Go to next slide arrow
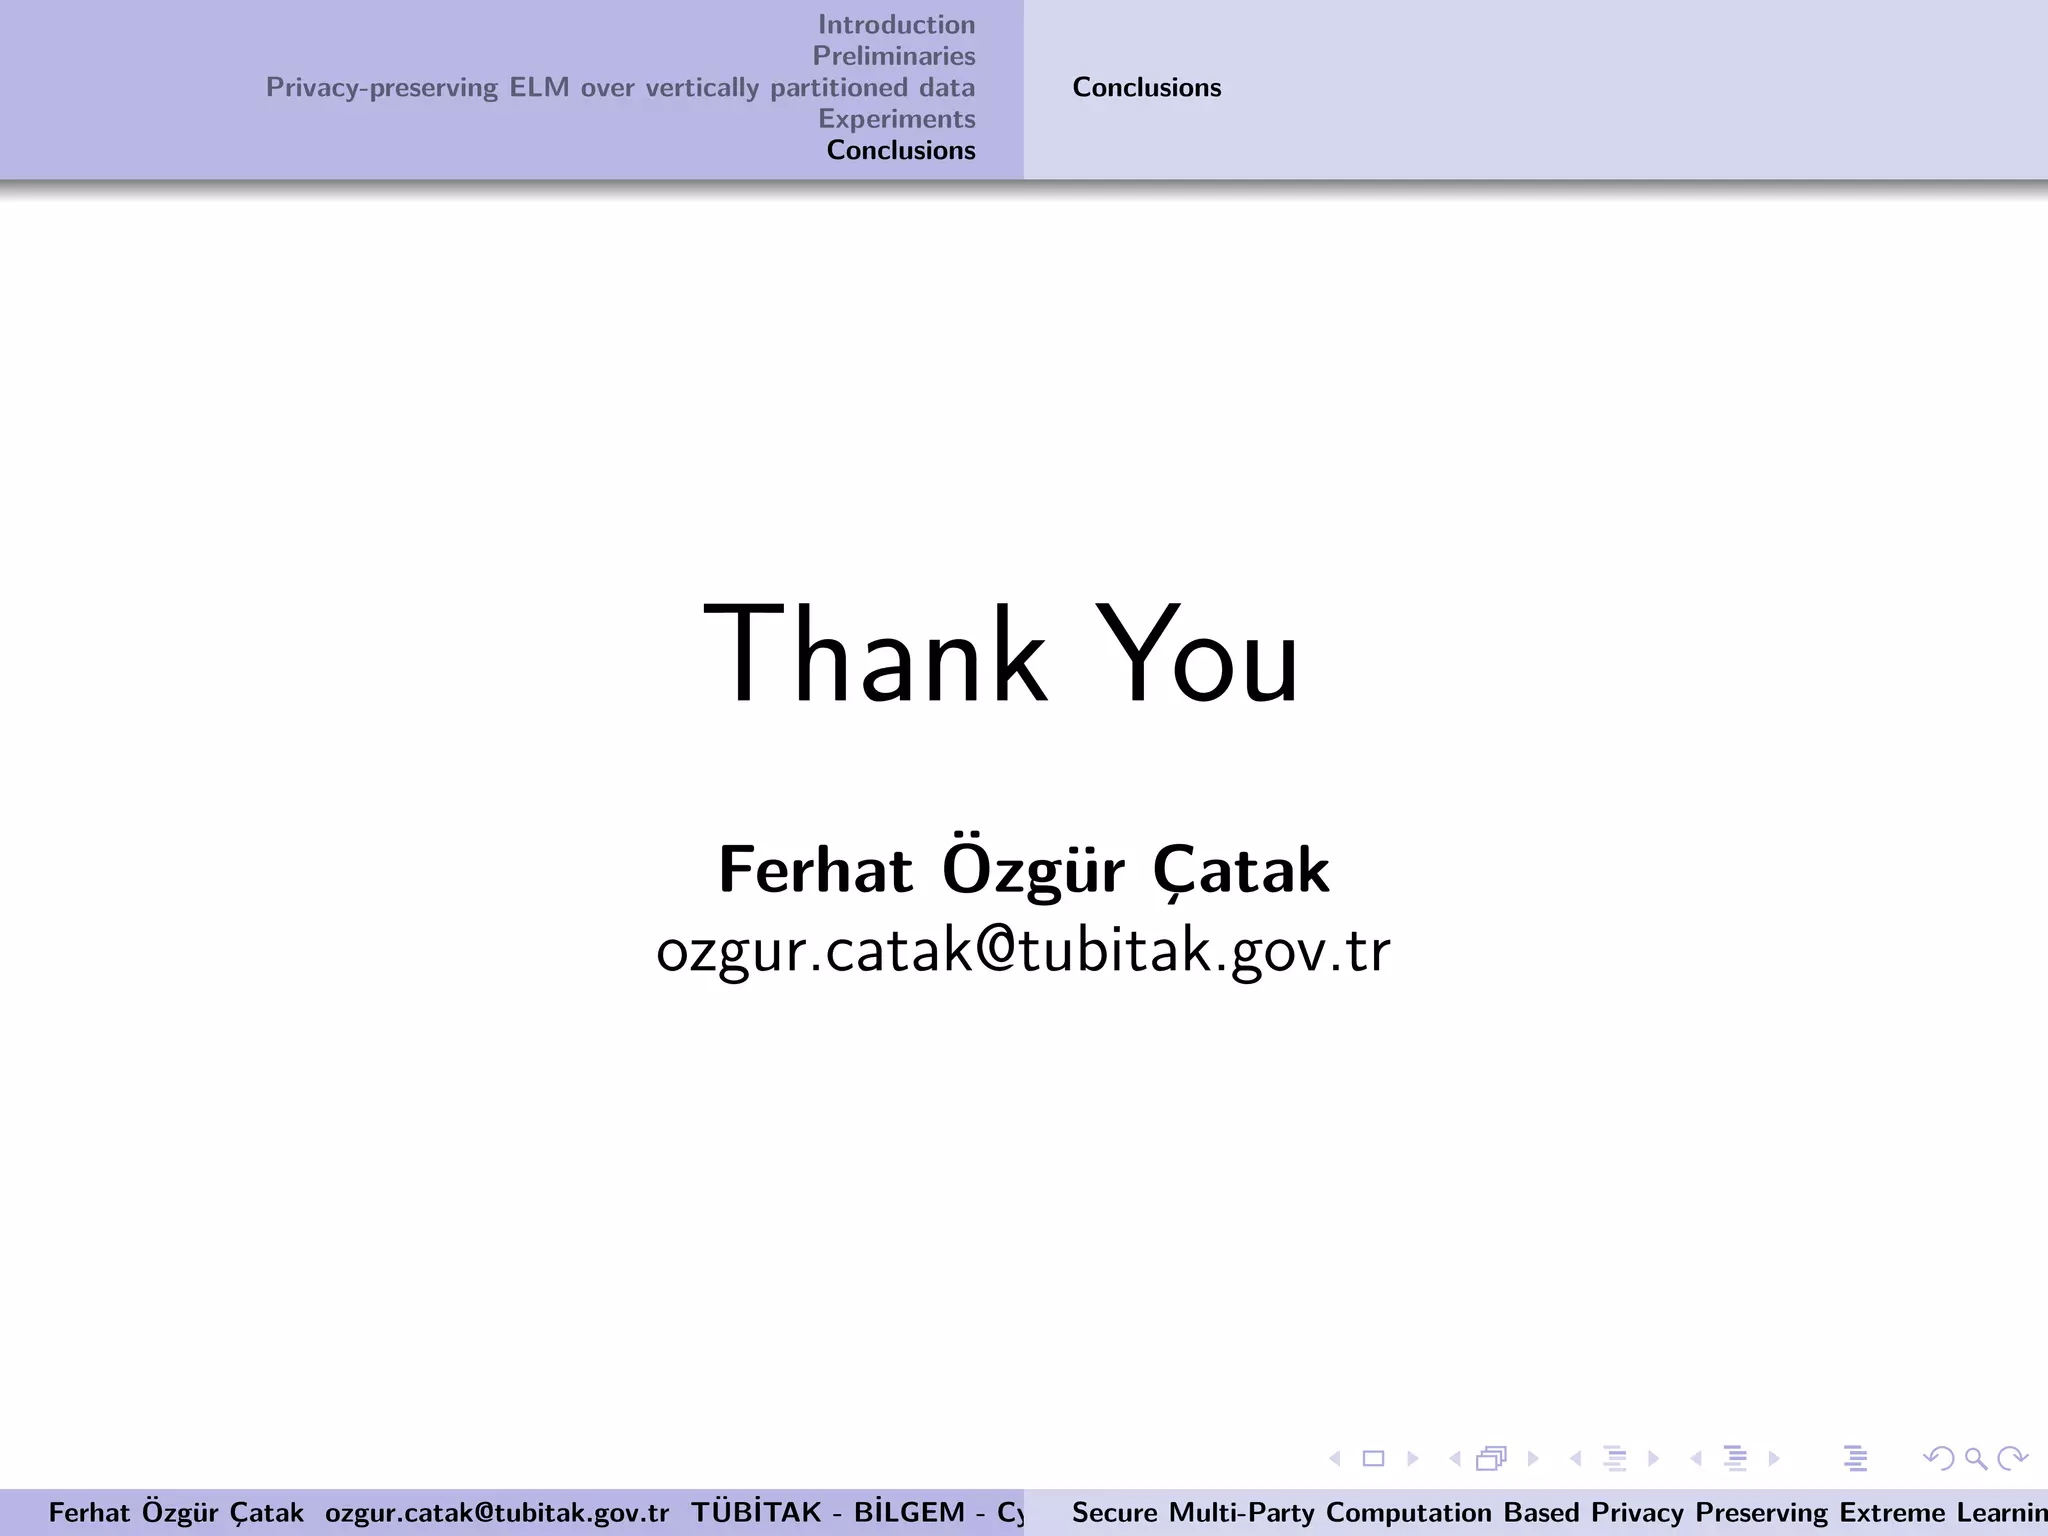2048x1536 pixels. tap(1413, 1459)
